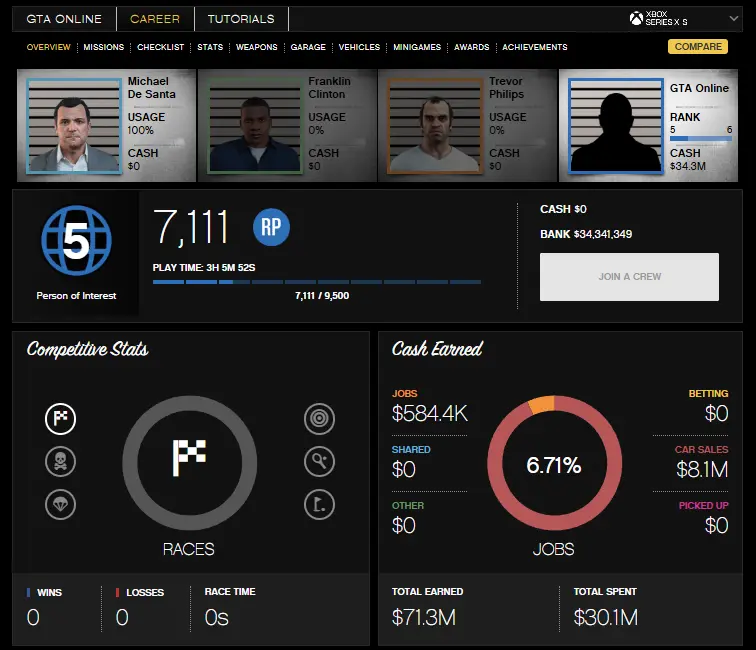Open the Tutorials tab
Screen dimensions: 756x650
pos(240,19)
